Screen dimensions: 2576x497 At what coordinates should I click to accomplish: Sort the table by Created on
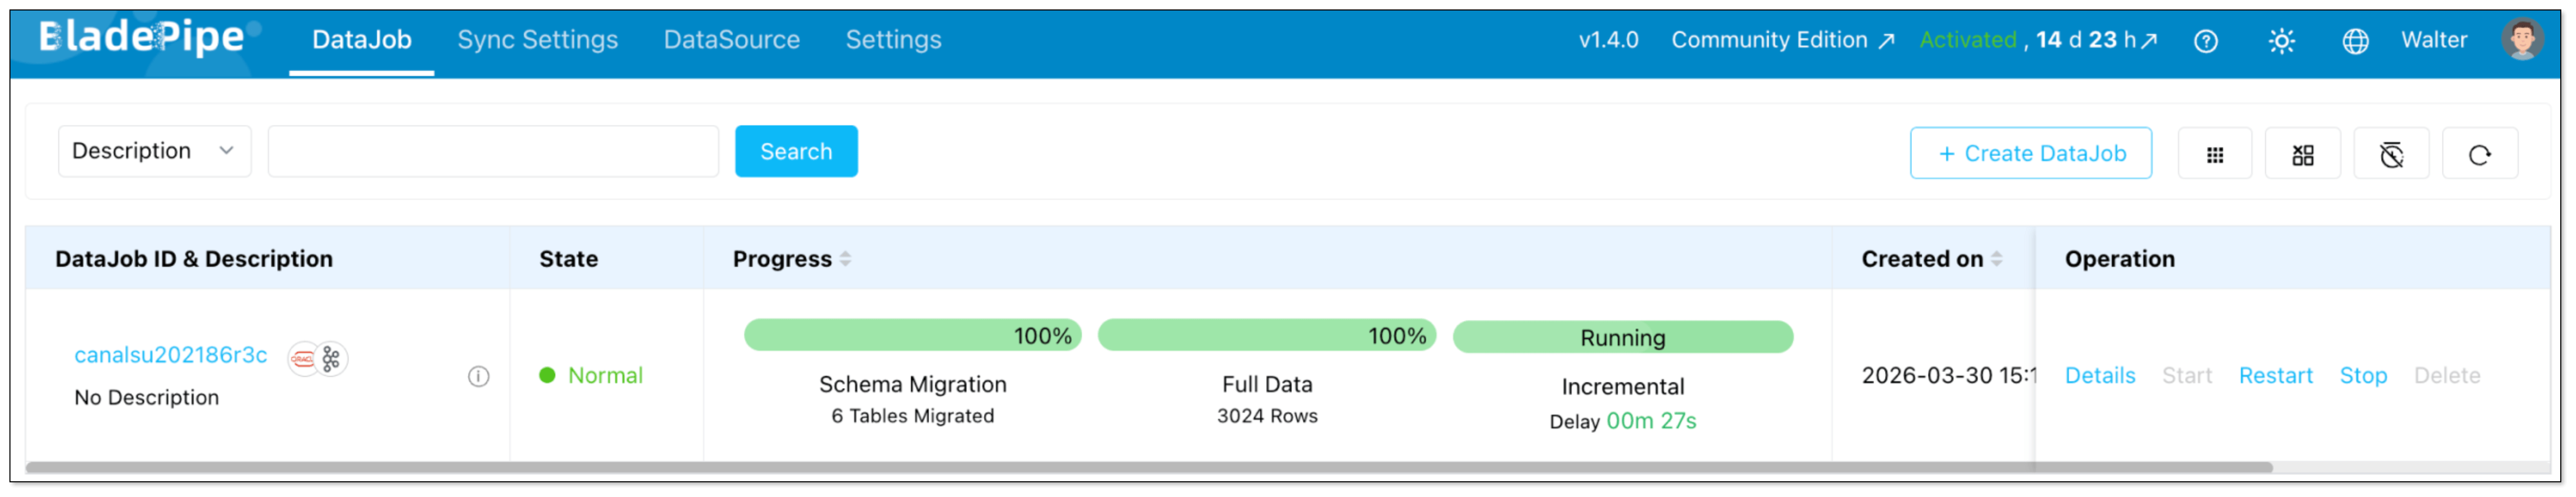(1996, 259)
